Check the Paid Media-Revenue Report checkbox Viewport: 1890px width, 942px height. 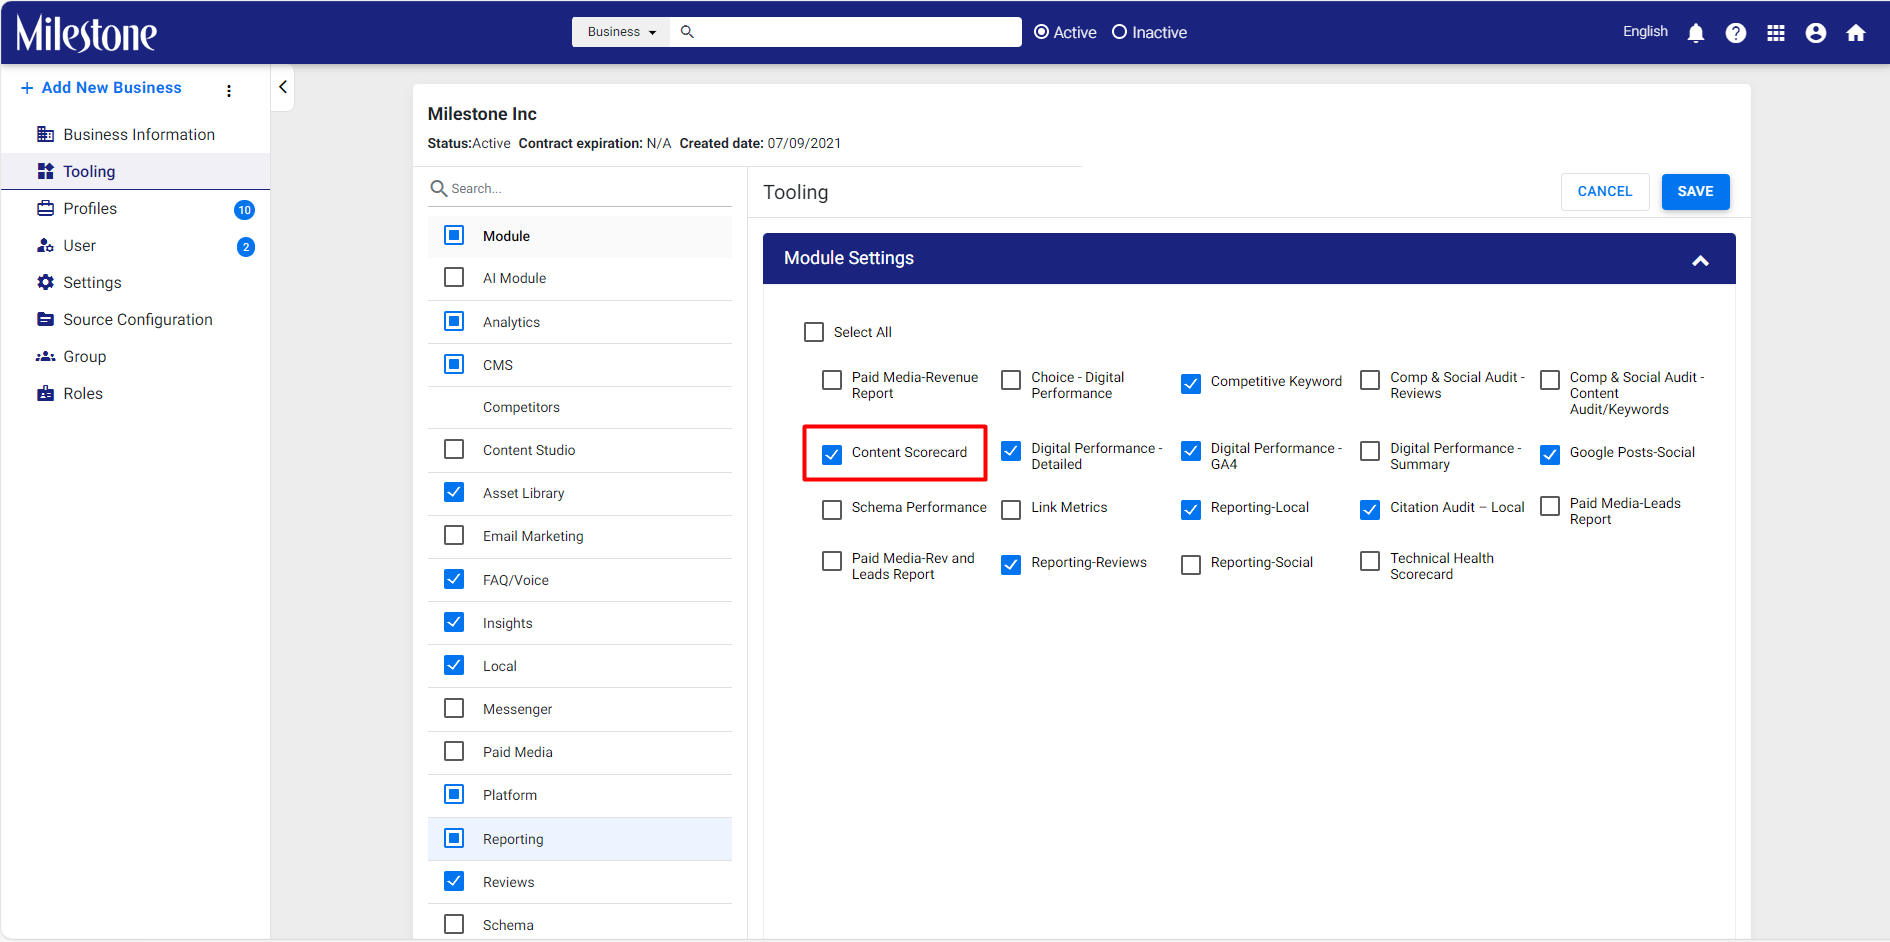832,380
